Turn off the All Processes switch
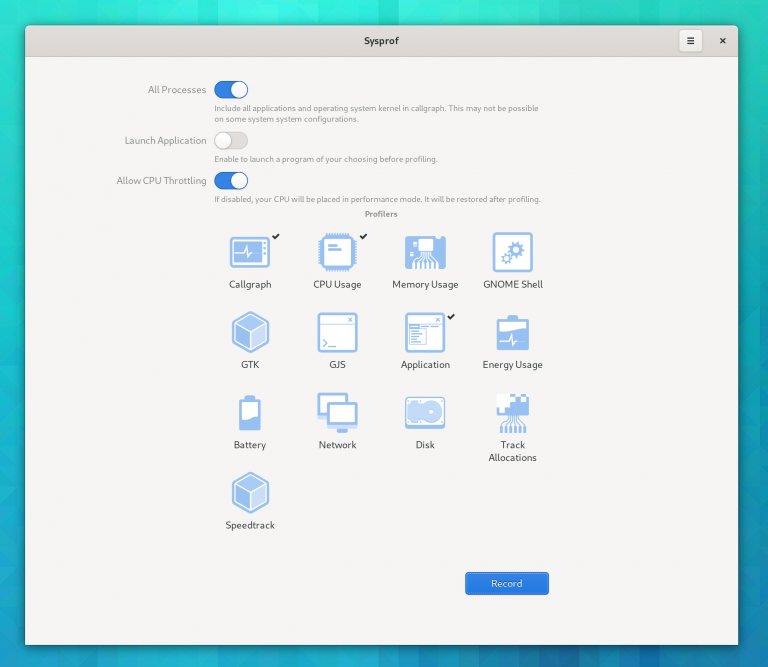768x667 pixels. tap(231, 90)
